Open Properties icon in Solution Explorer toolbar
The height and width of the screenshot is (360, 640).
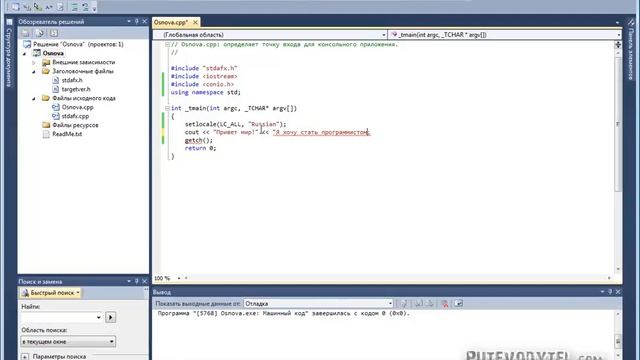[x=26, y=33]
